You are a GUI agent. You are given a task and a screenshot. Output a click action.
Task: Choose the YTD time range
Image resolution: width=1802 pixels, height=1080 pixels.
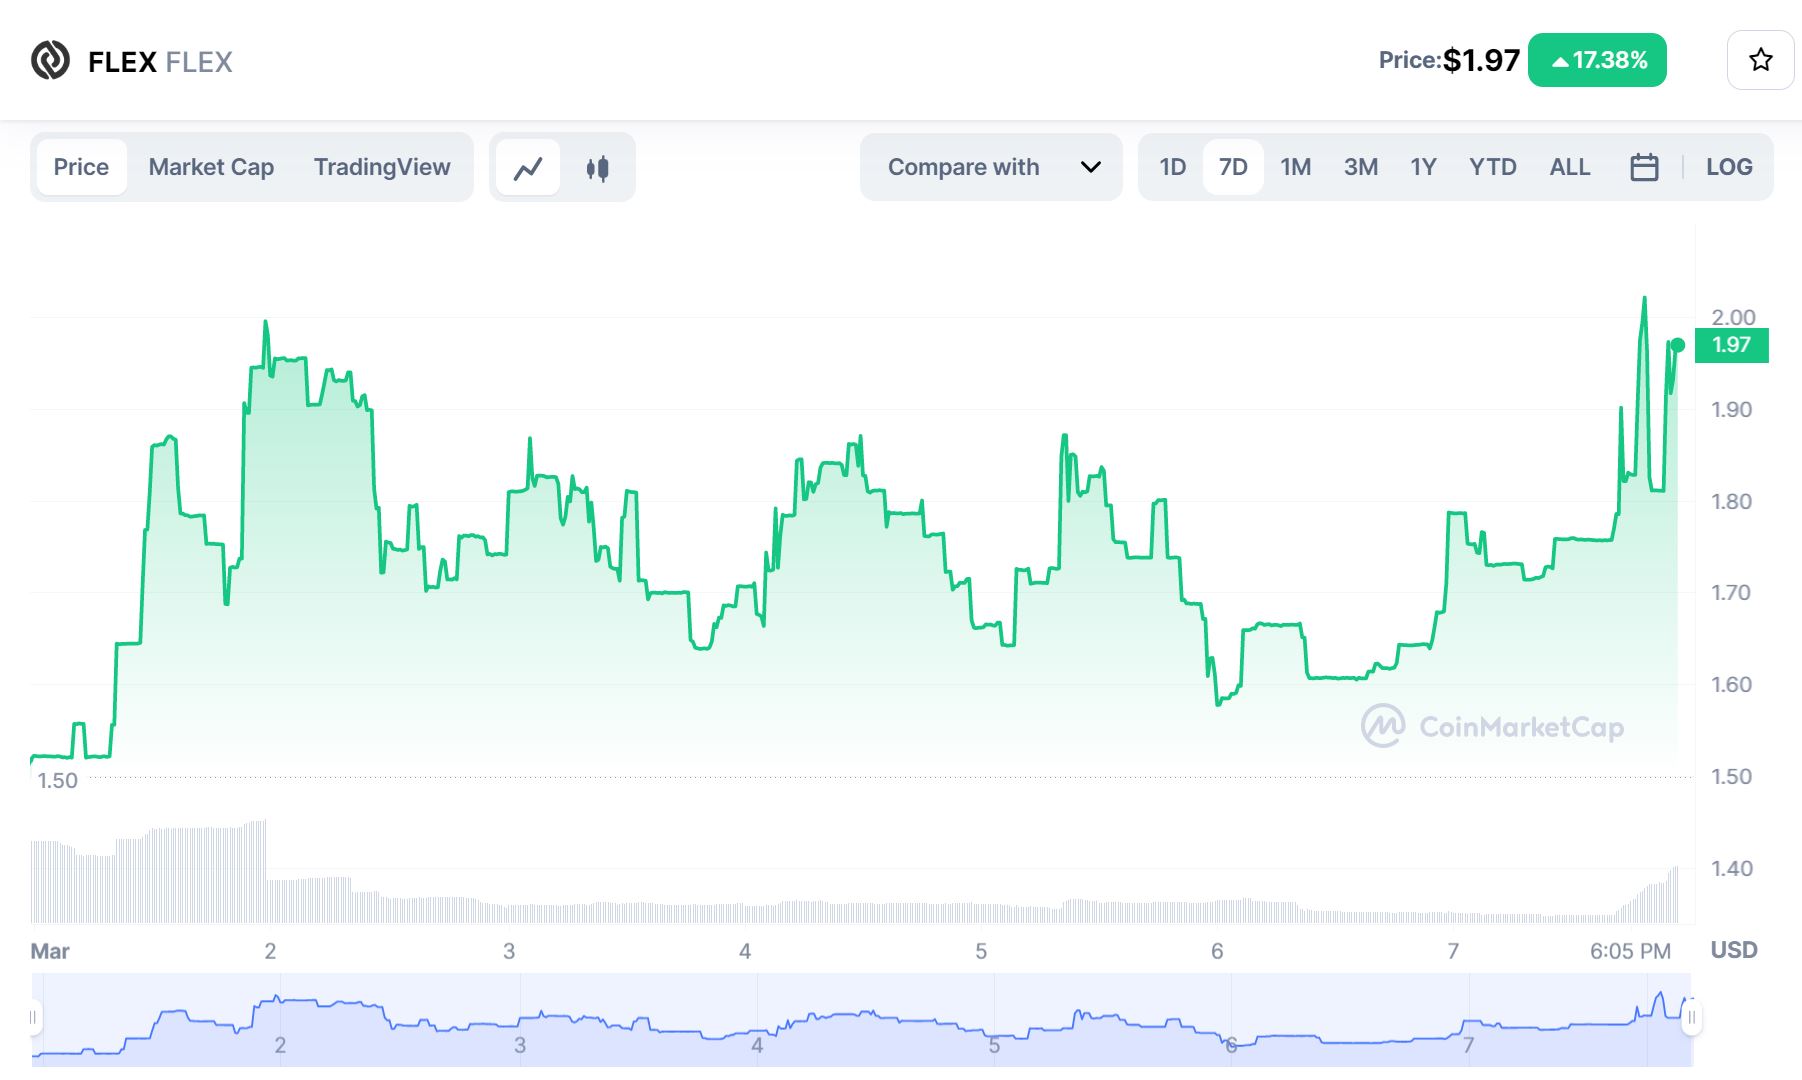point(1493,167)
